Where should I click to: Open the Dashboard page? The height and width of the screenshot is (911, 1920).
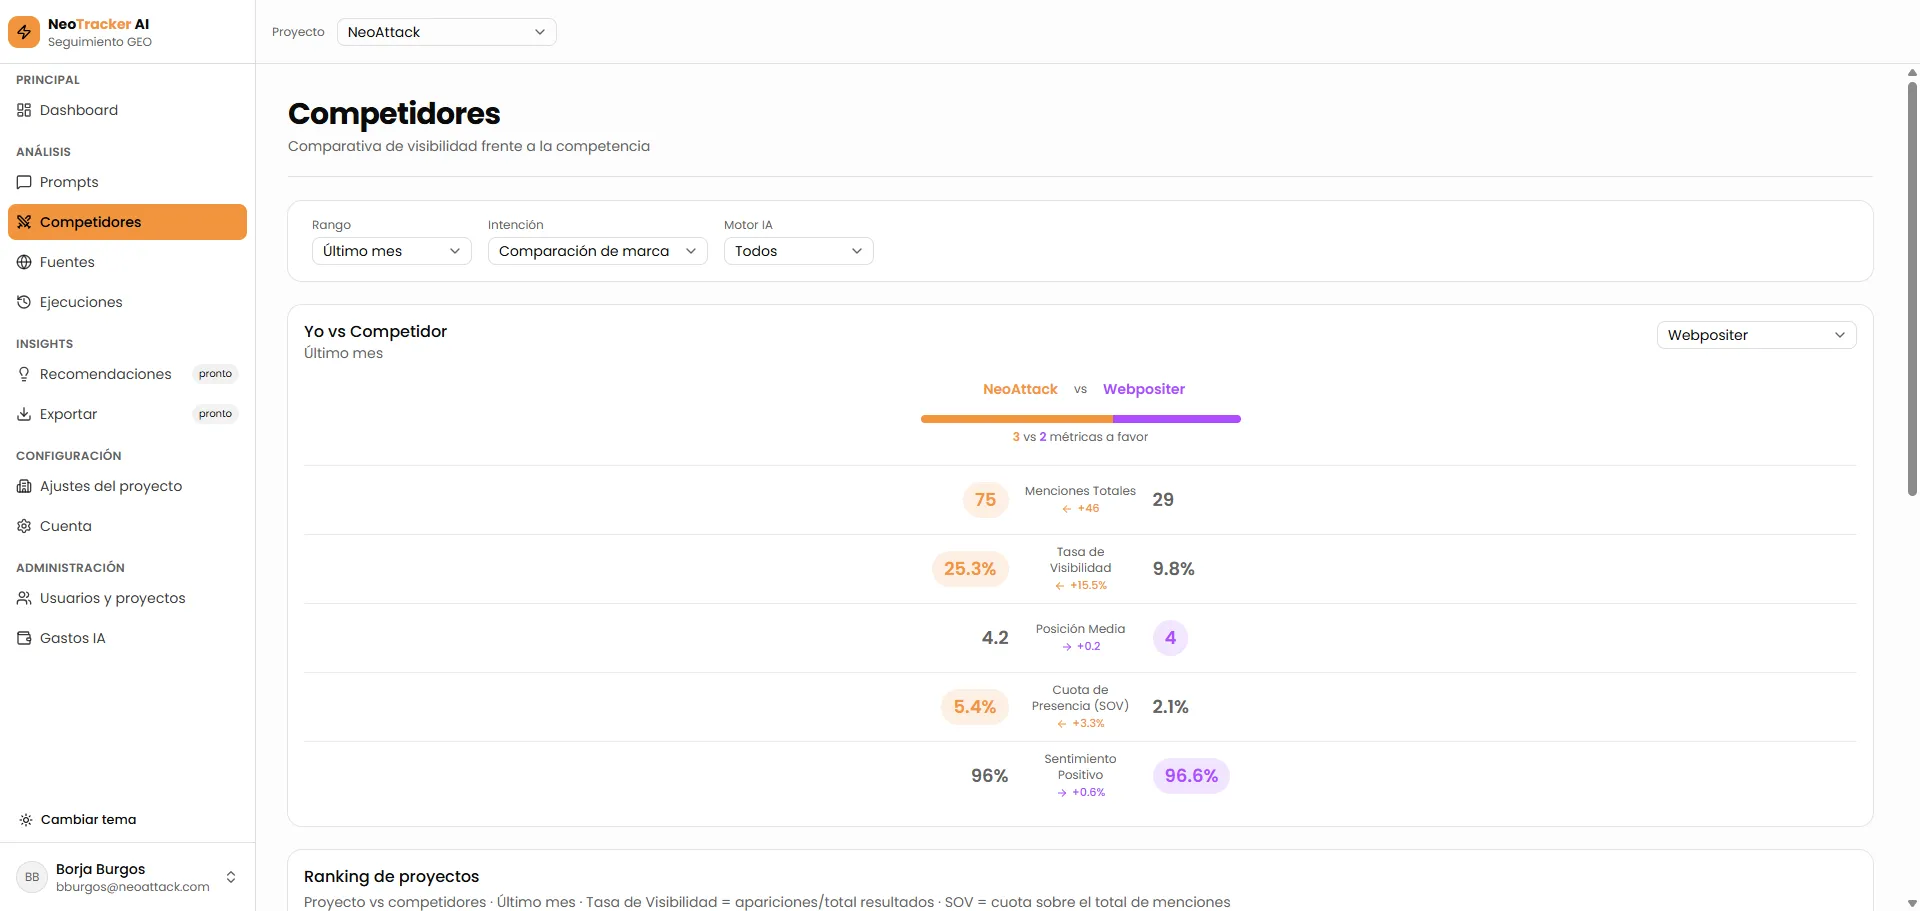coord(127,110)
